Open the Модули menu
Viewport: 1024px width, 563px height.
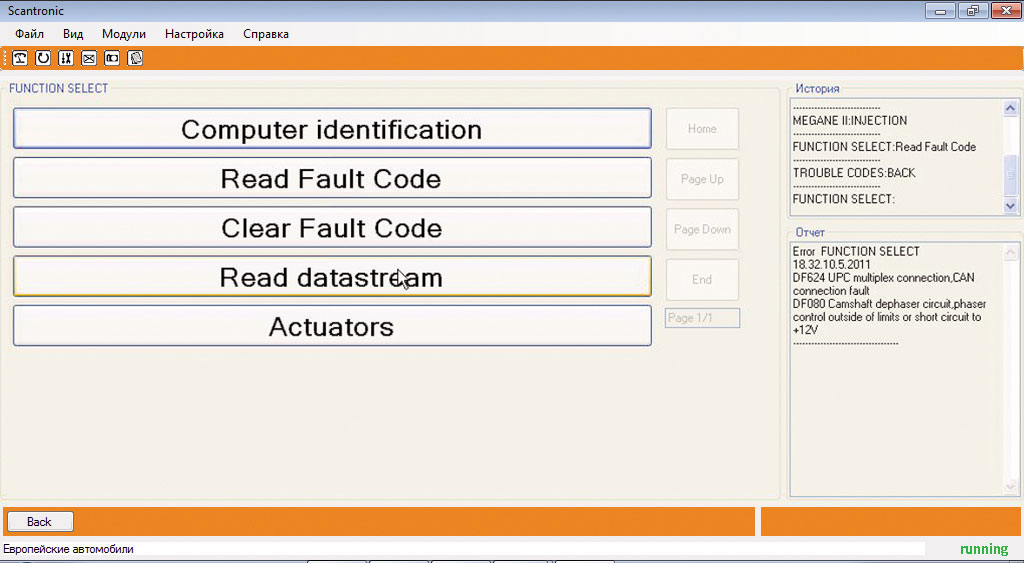click(124, 34)
